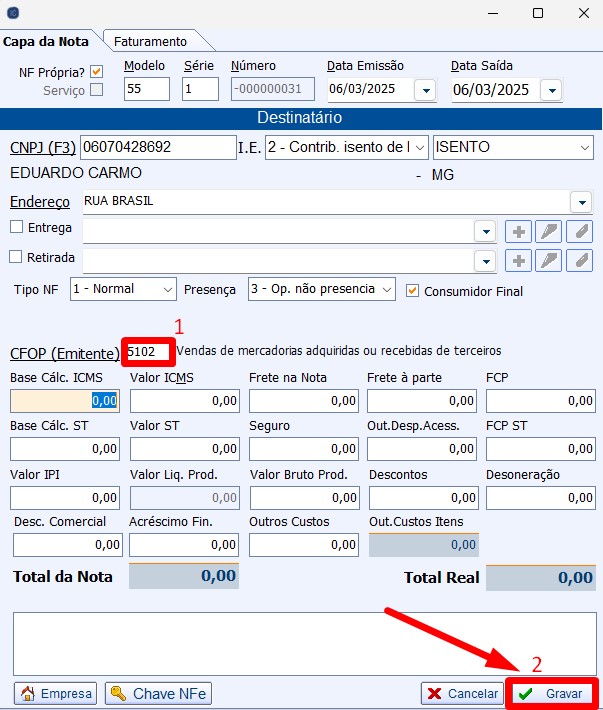Toggle the NF Própria checkbox
Image resolution: width=603 pixels, height=710 pixels.
coord(97,72)
